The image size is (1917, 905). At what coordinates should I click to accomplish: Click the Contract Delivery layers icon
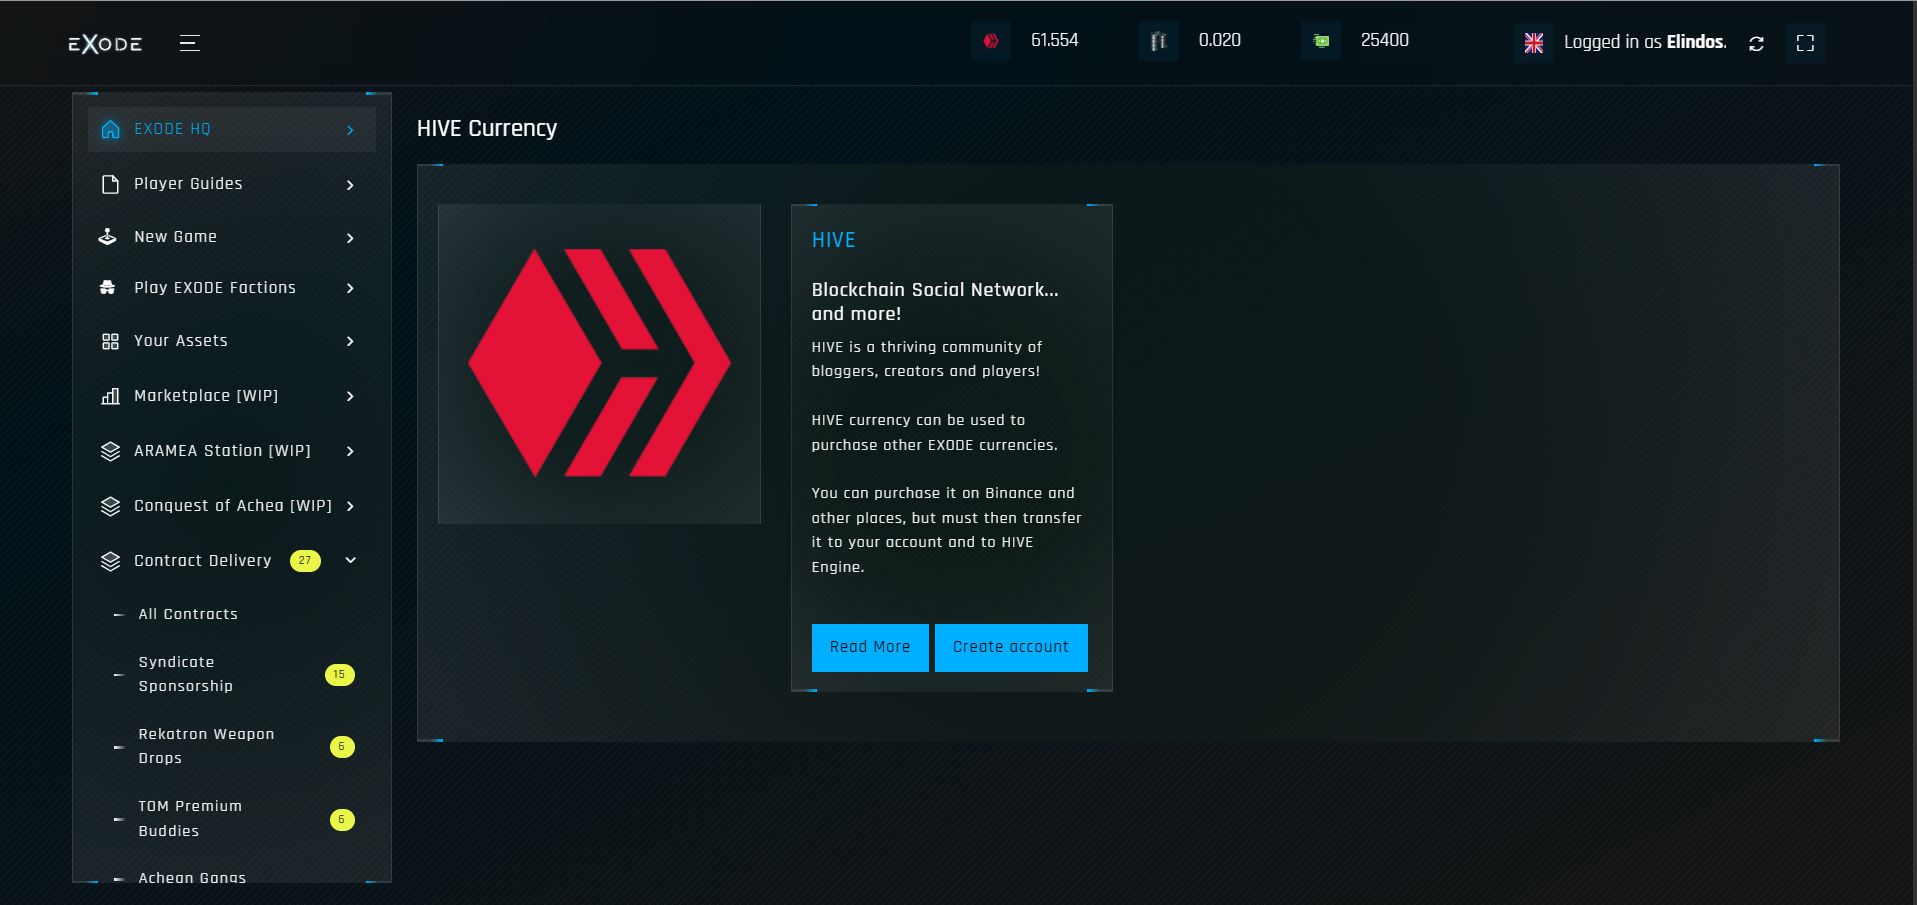[x=110, y=561]
